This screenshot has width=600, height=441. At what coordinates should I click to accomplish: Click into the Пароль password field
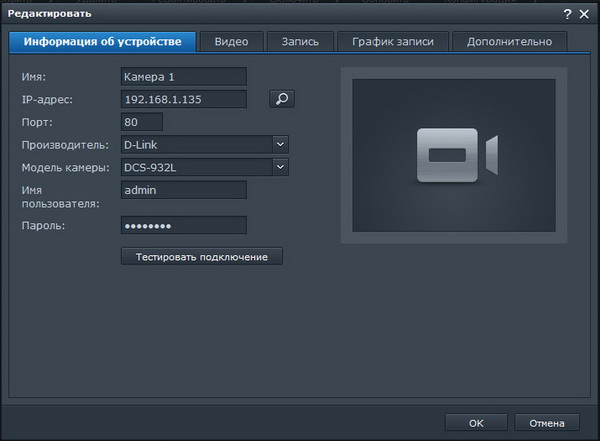pos(183,225)
